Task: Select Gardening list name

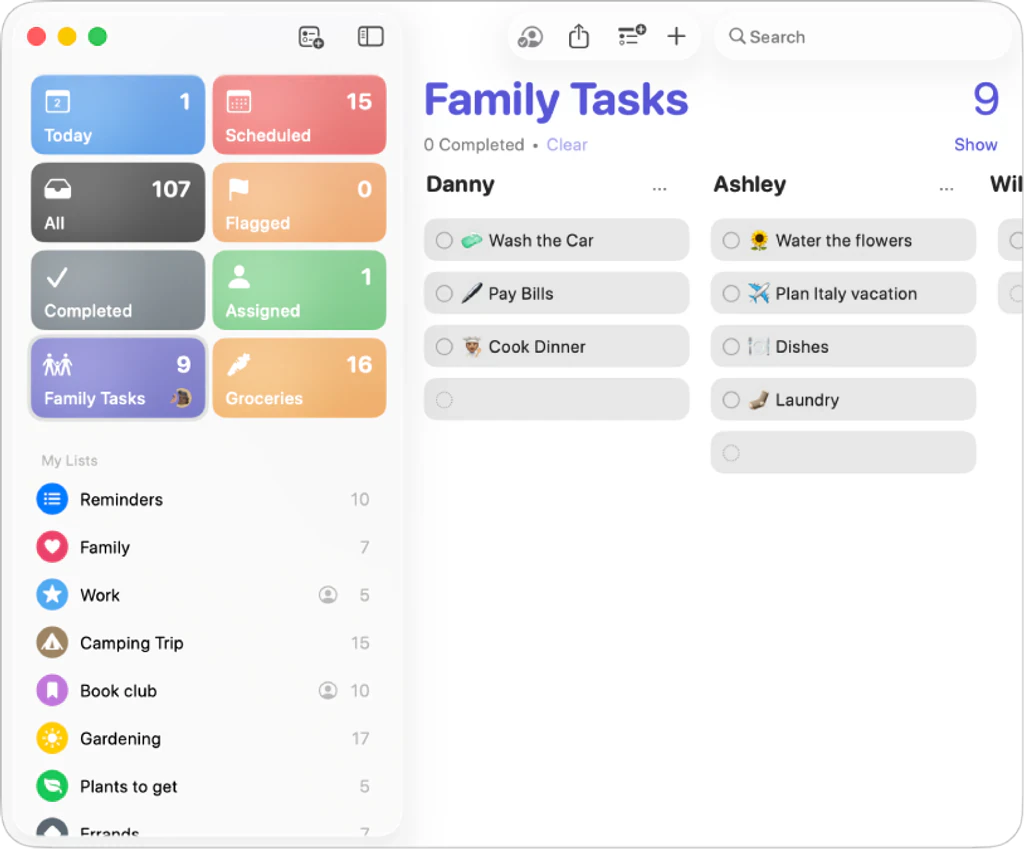Action: pyautogui.click(x=120, y=739)
